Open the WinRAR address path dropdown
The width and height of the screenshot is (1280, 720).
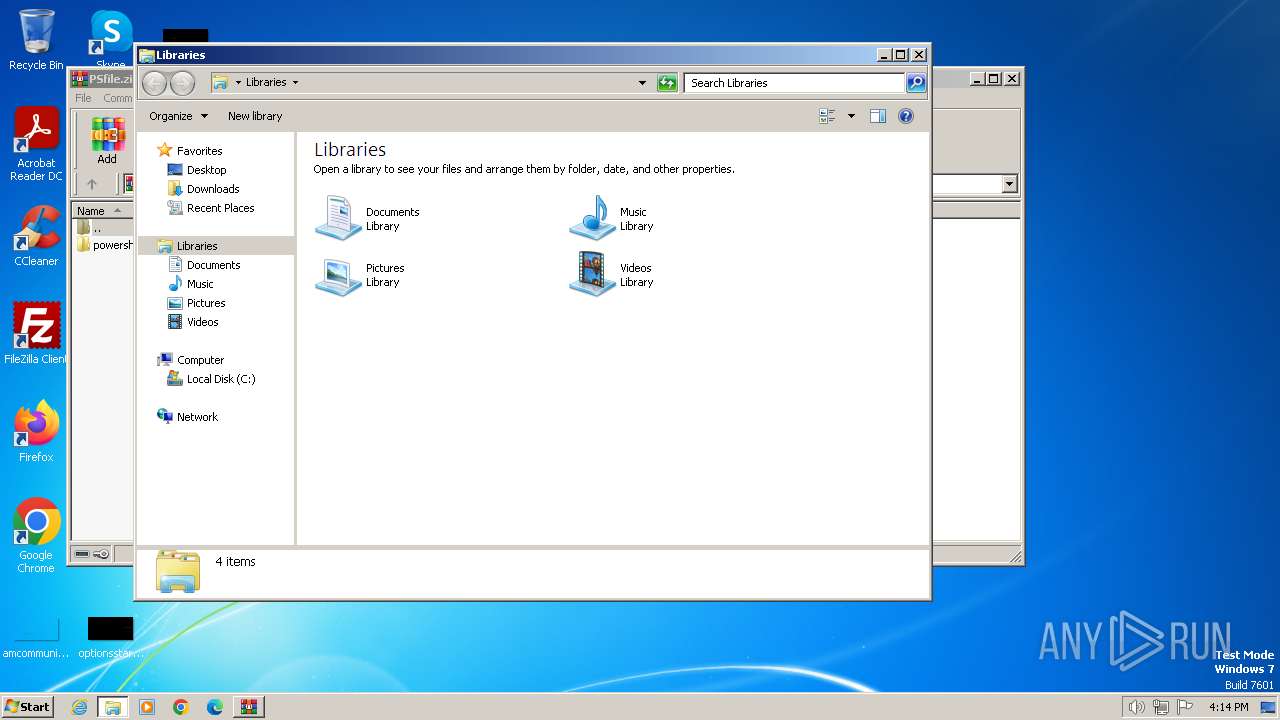coord(1009,184)
